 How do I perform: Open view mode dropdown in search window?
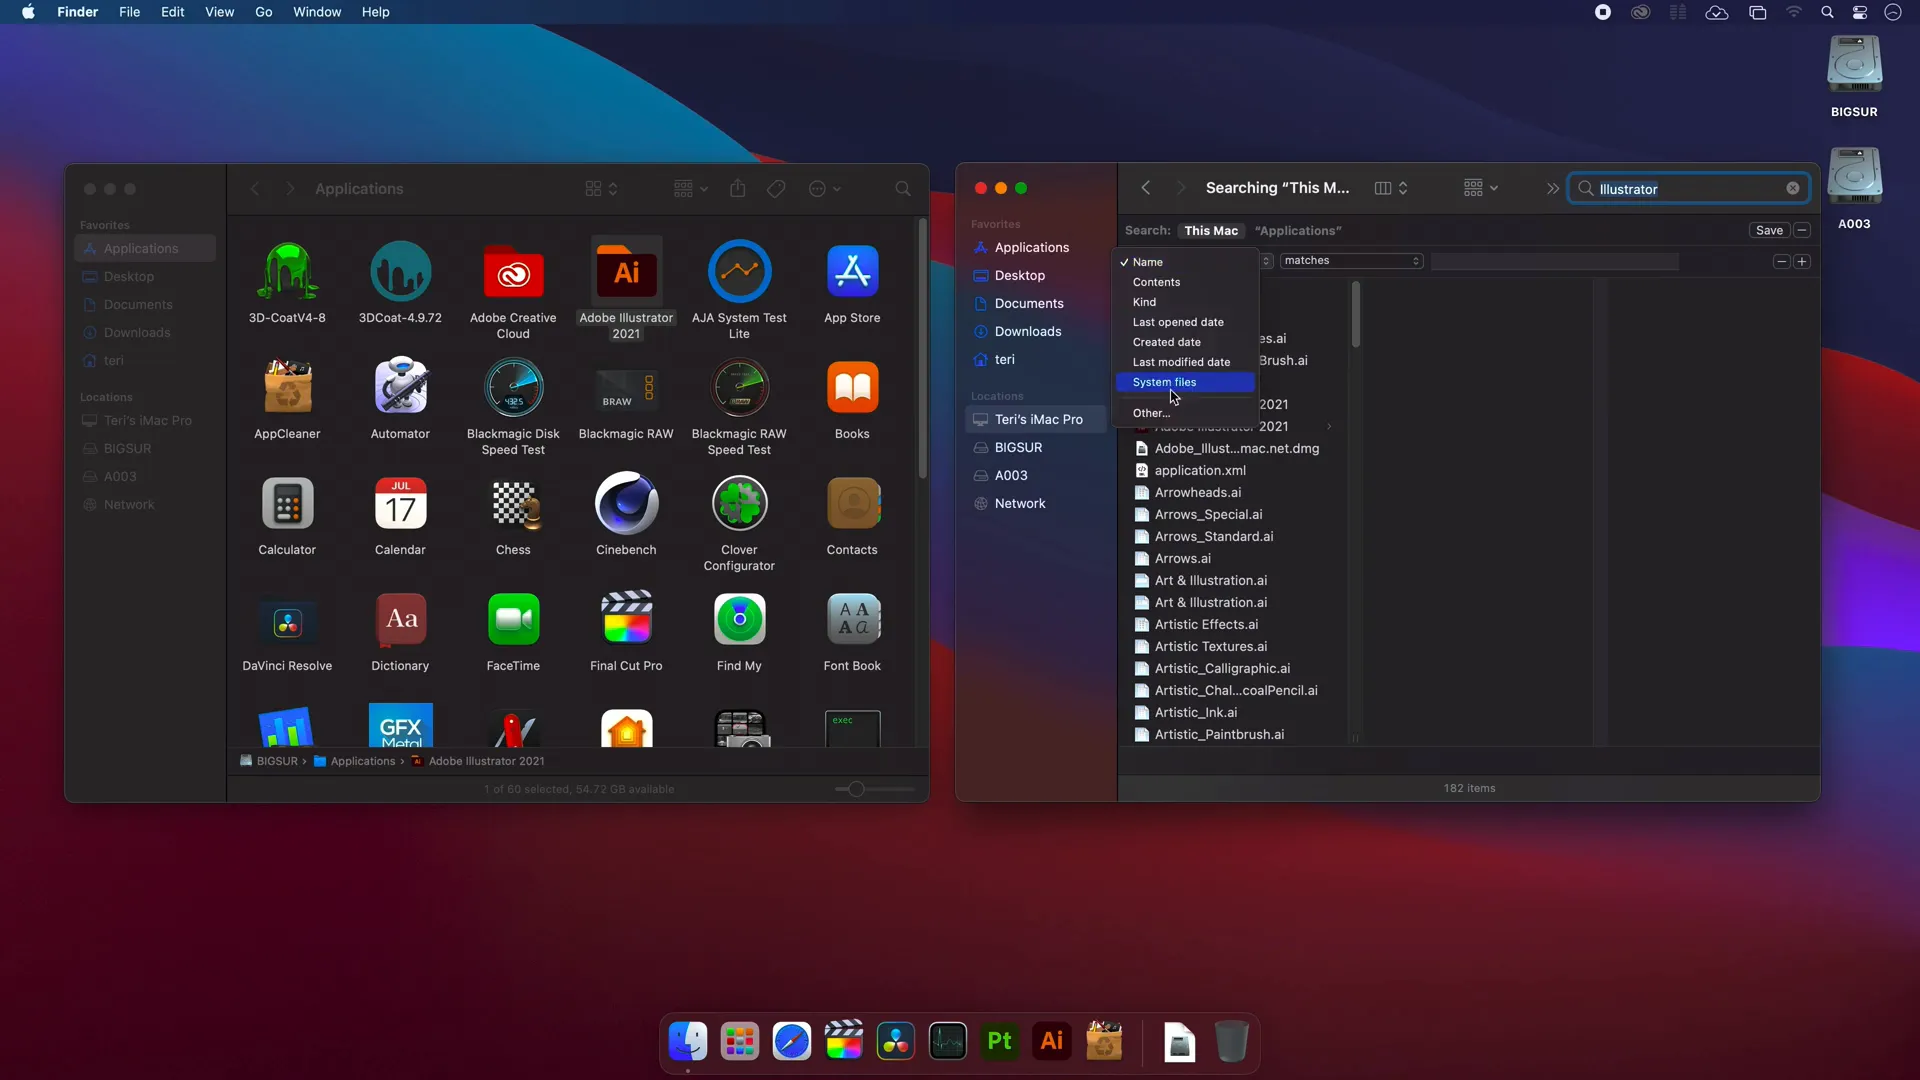pos(1391,188)
